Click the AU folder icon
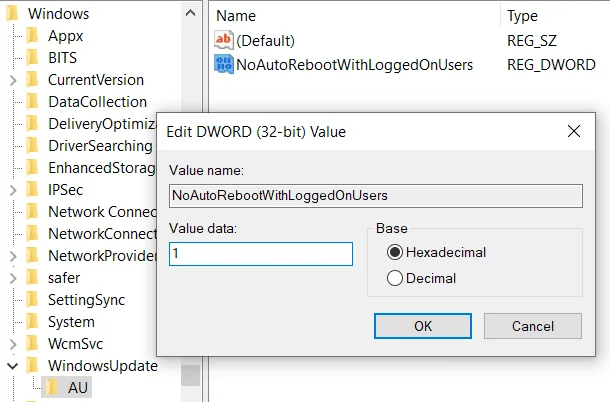Image resolution: width=610 pixels, height=402 pixels. coord(52,388)
